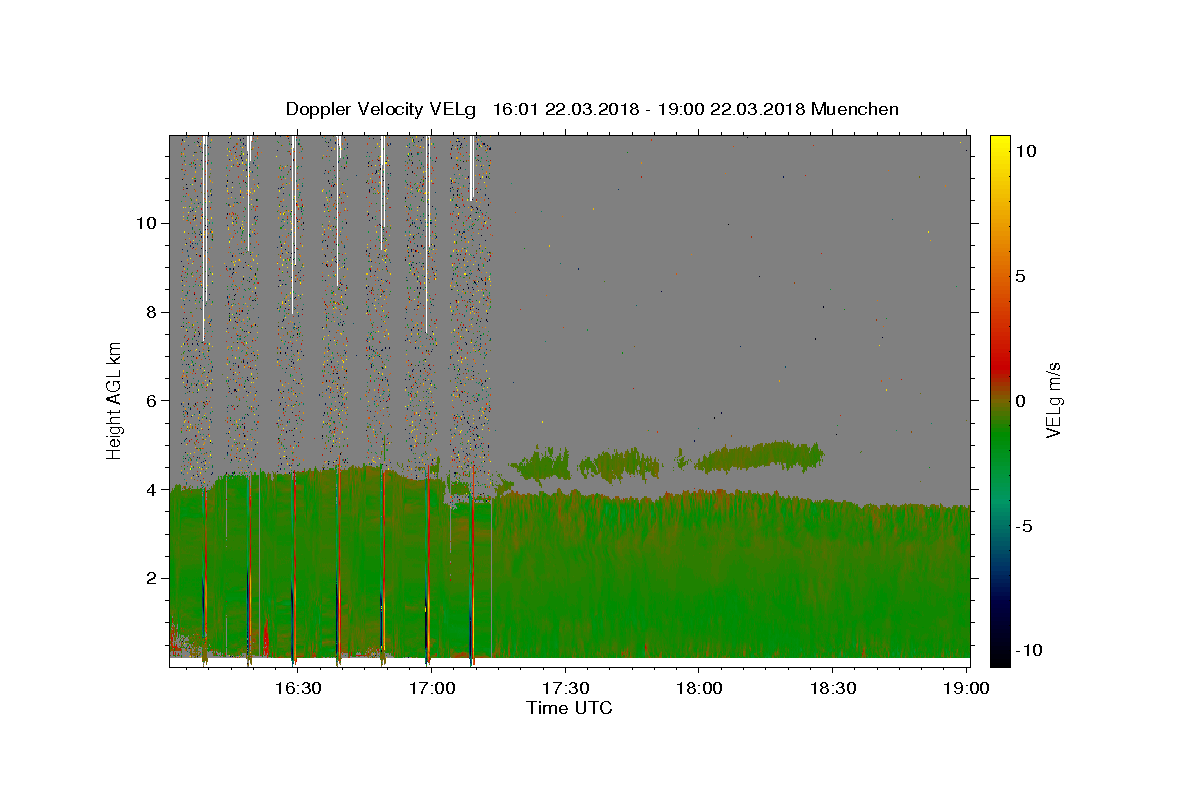Click the 17:00 time tick label
This screenshot has width=1200, height=800.
432,688
